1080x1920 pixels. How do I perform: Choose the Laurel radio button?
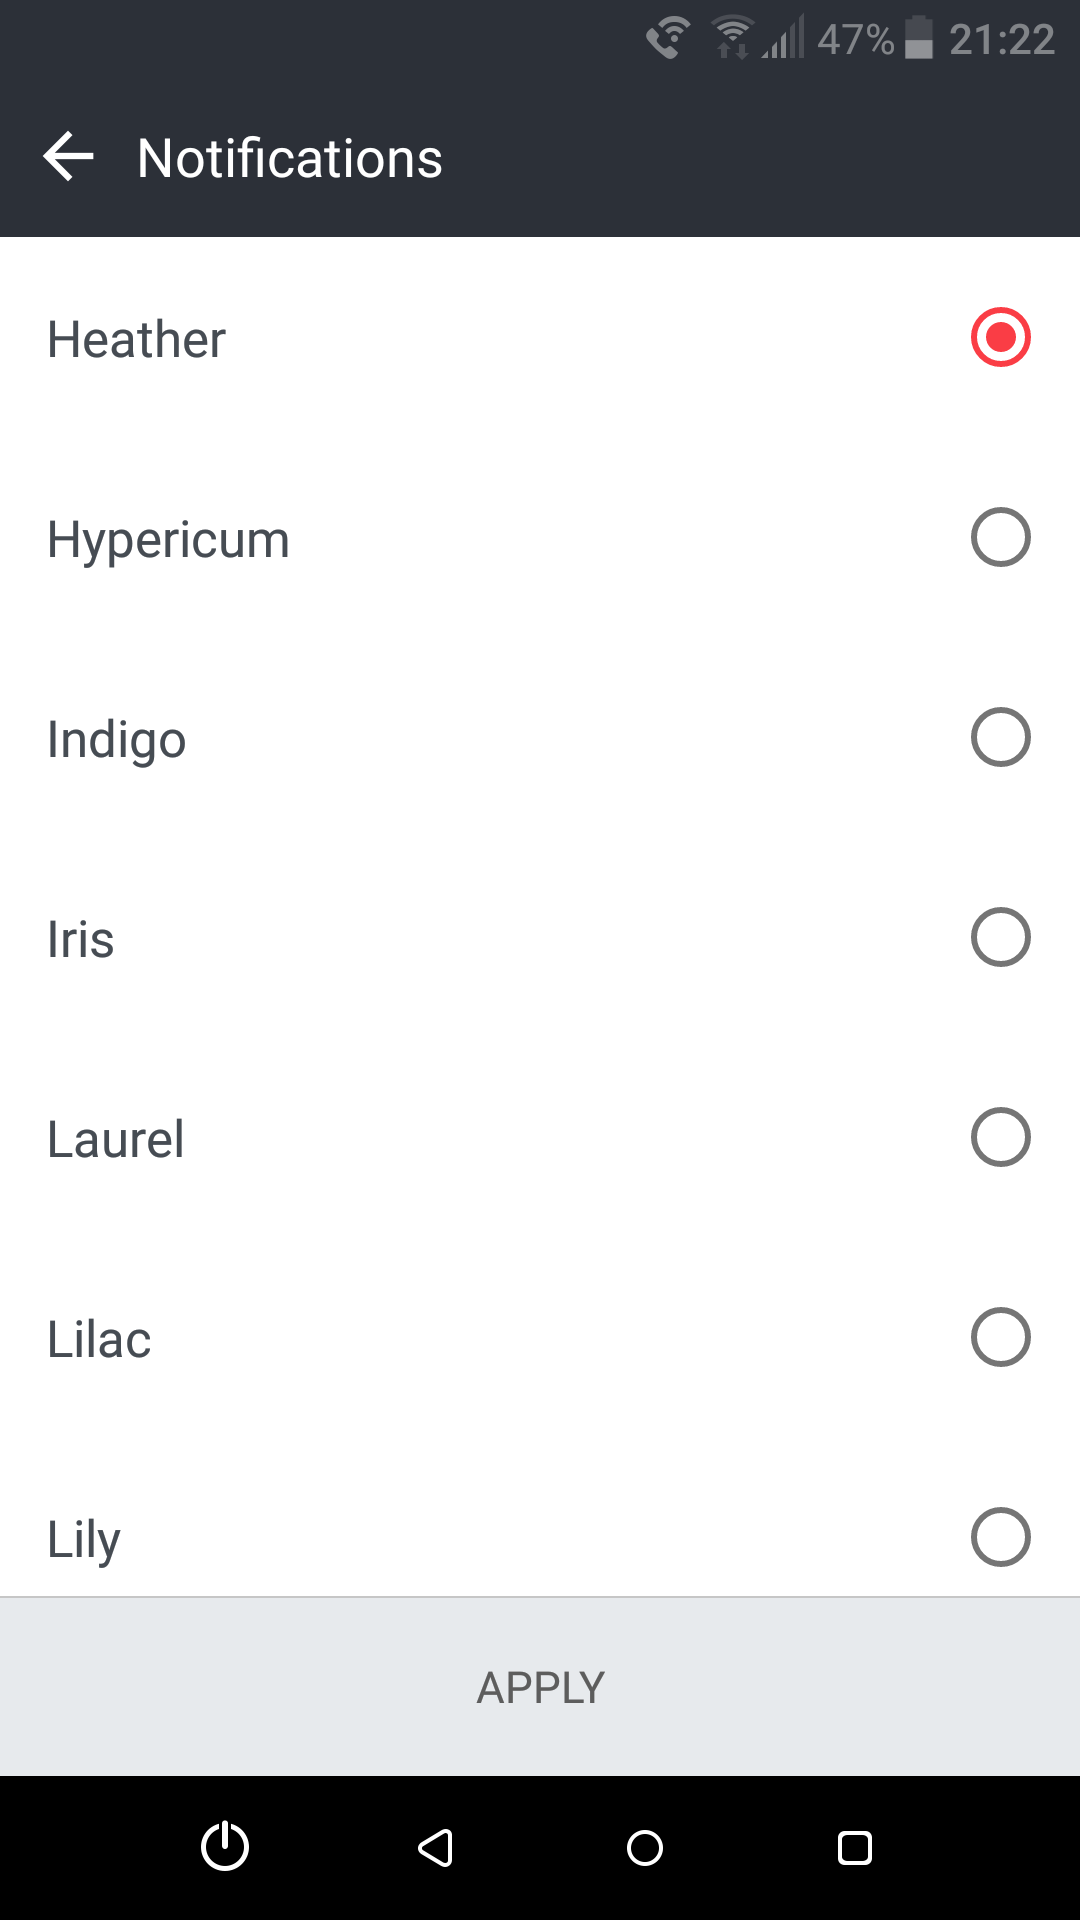(x=1001, y=1137)
